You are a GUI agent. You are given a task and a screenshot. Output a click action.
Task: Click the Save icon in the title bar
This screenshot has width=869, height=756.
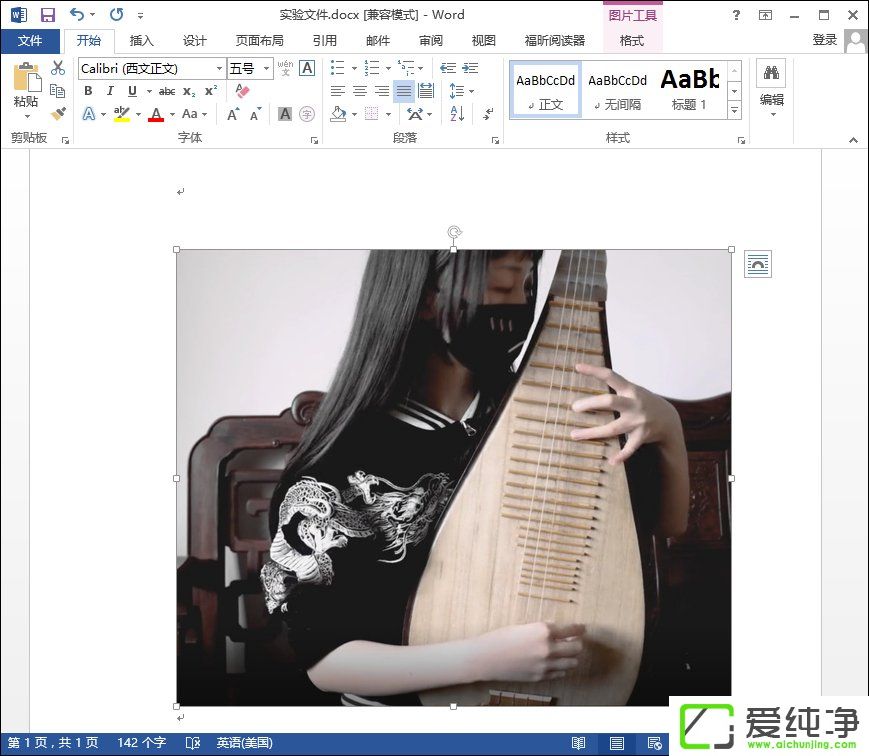click(x=47, y=15)
